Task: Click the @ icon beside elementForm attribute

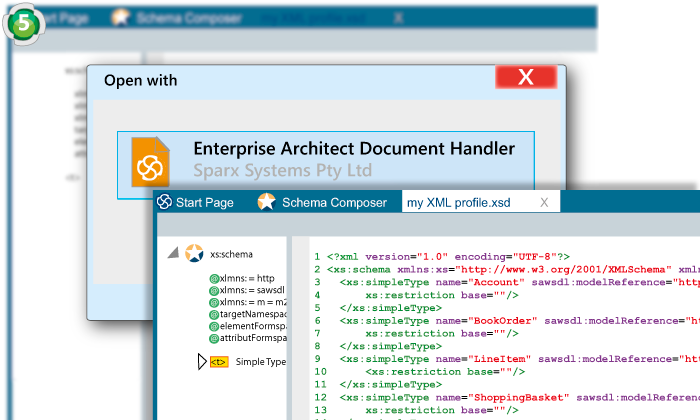Action: coord(214,326)
